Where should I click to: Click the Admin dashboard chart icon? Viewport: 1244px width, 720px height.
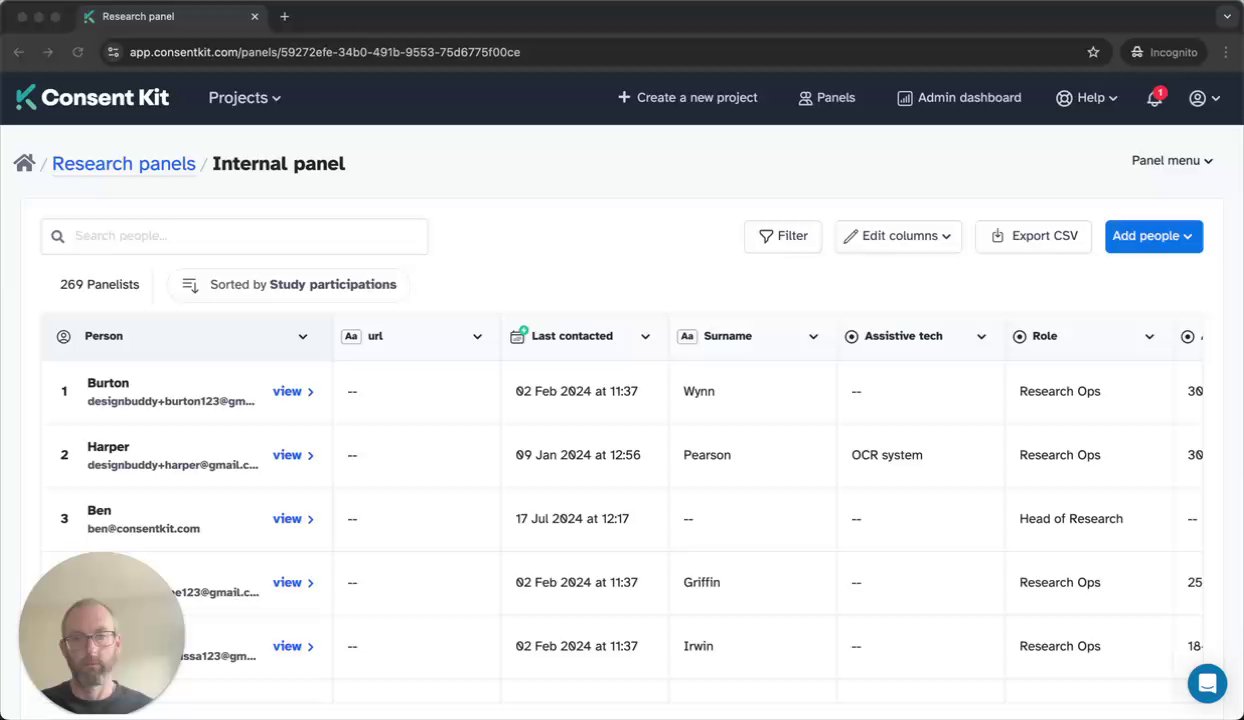click(904, 98)
